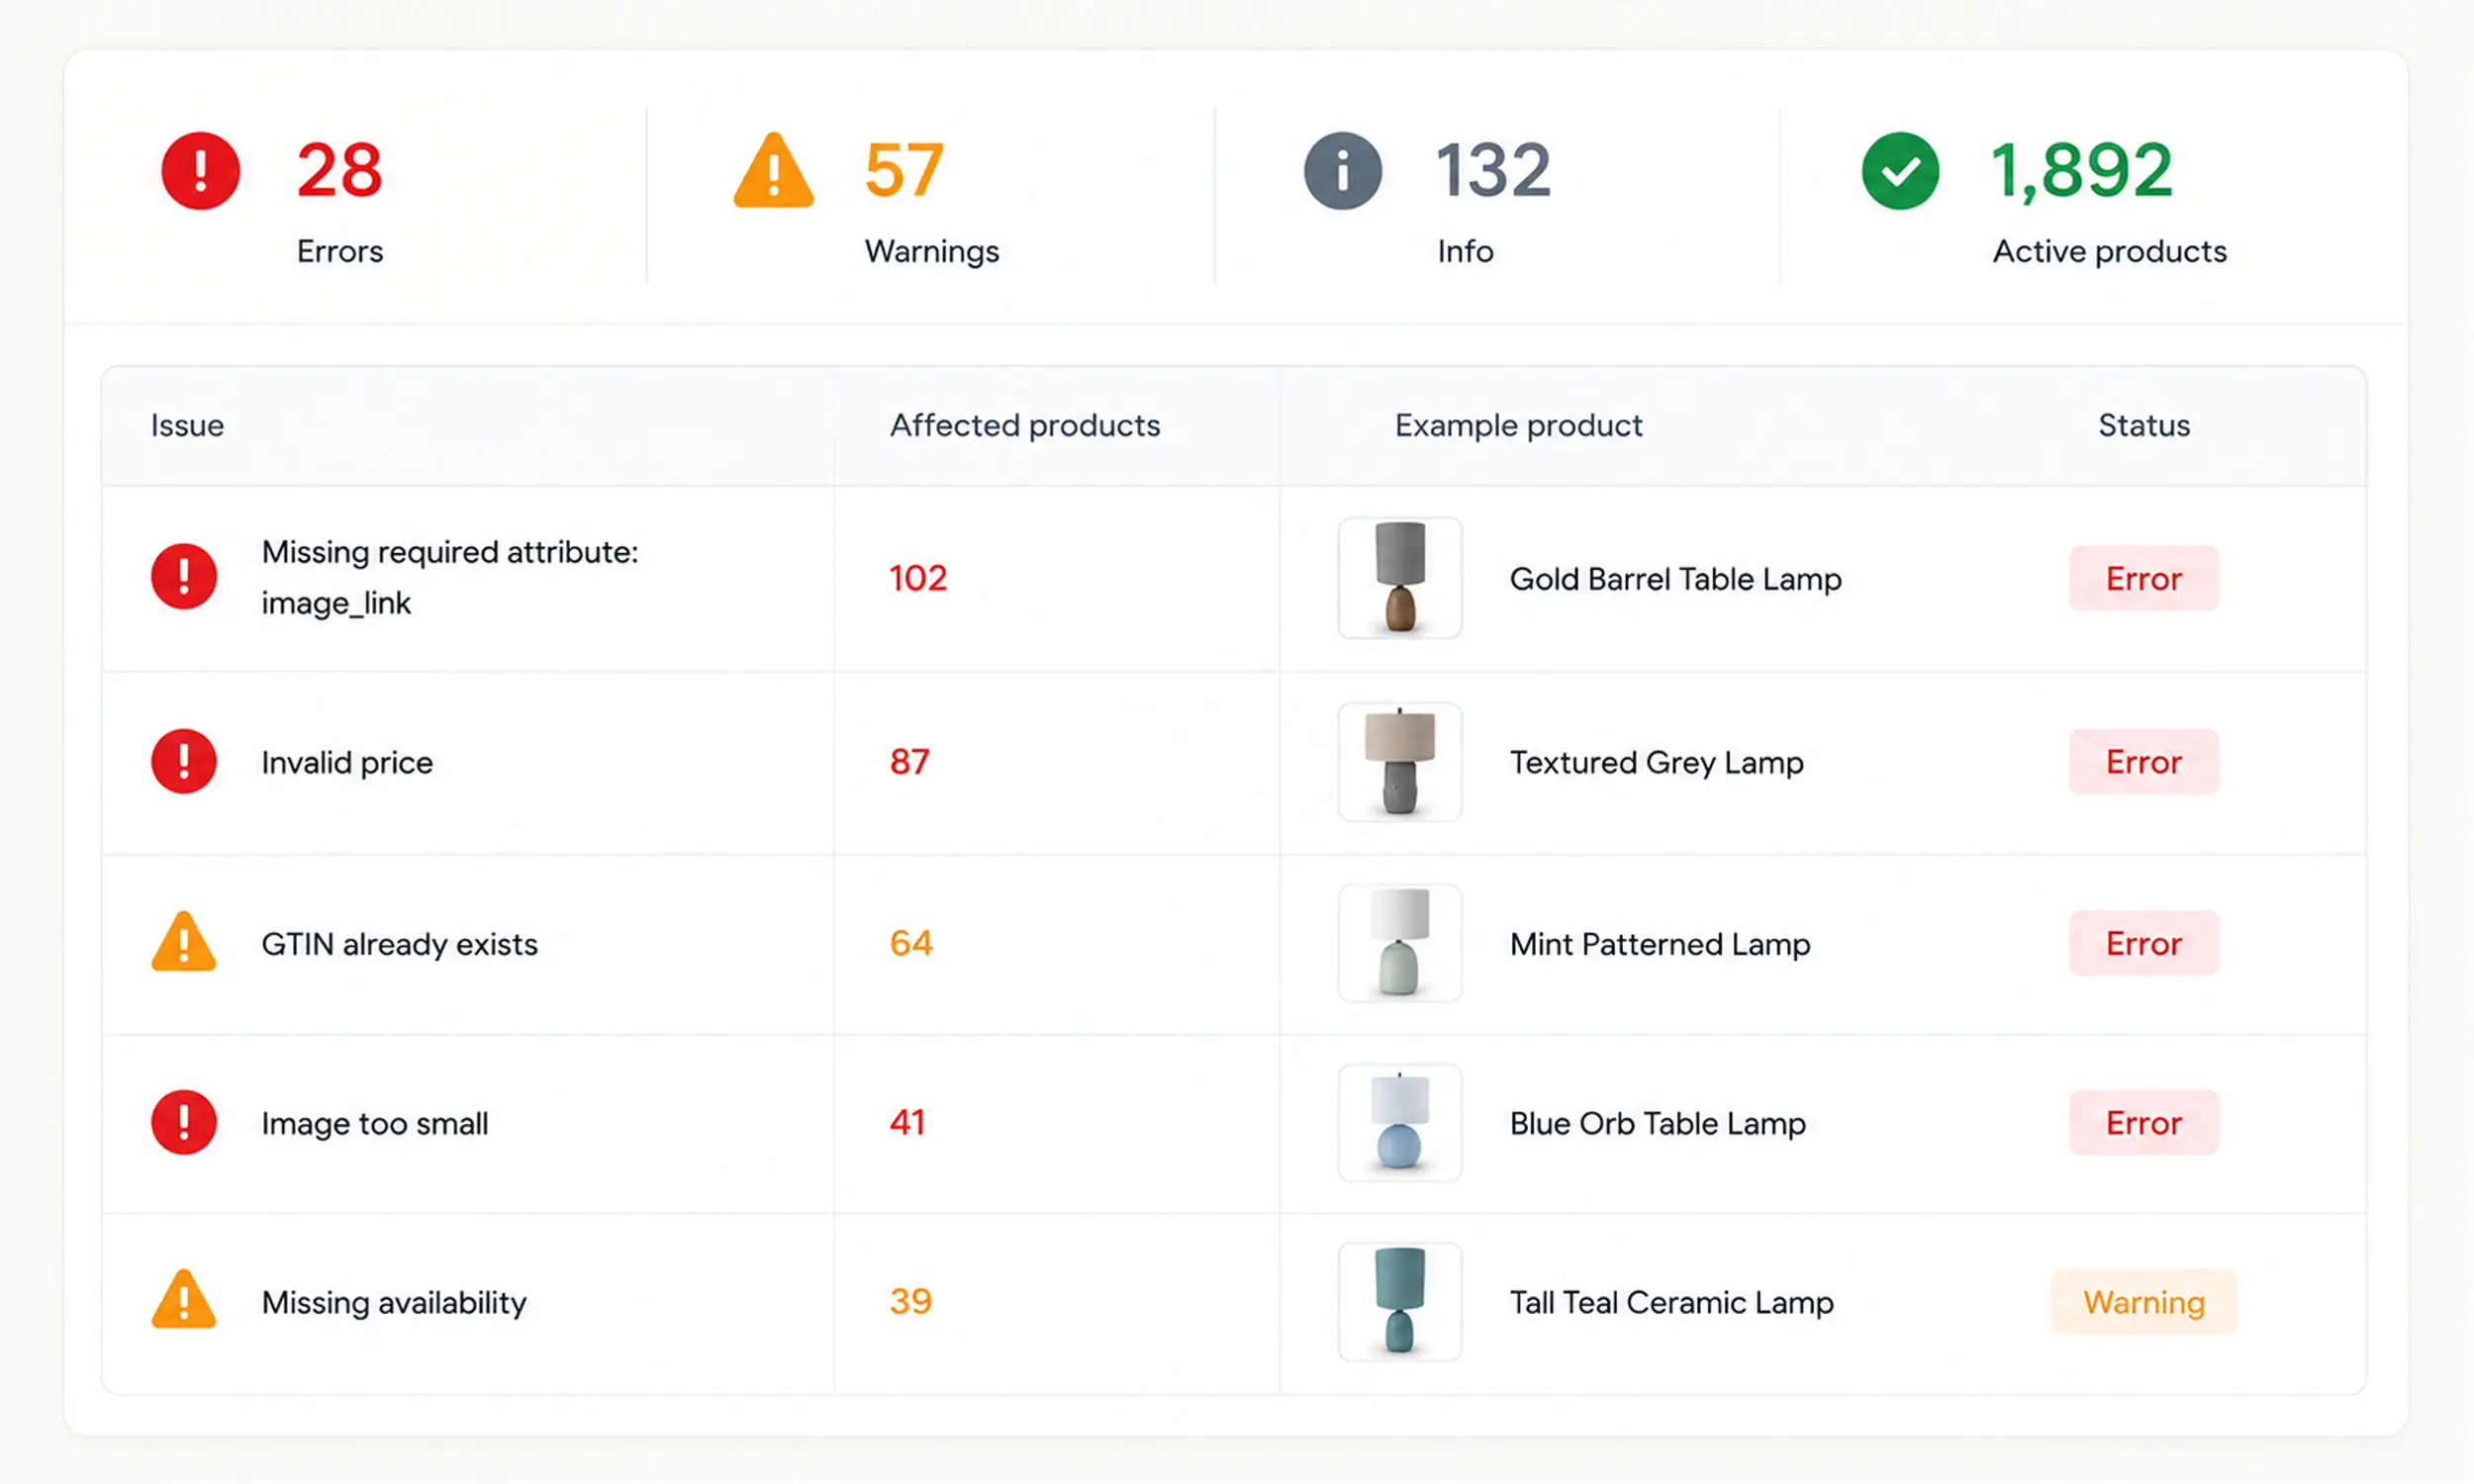The image size is (2474, 1484).
Task: Open the Invalid price issue
Action: [347, 762]
